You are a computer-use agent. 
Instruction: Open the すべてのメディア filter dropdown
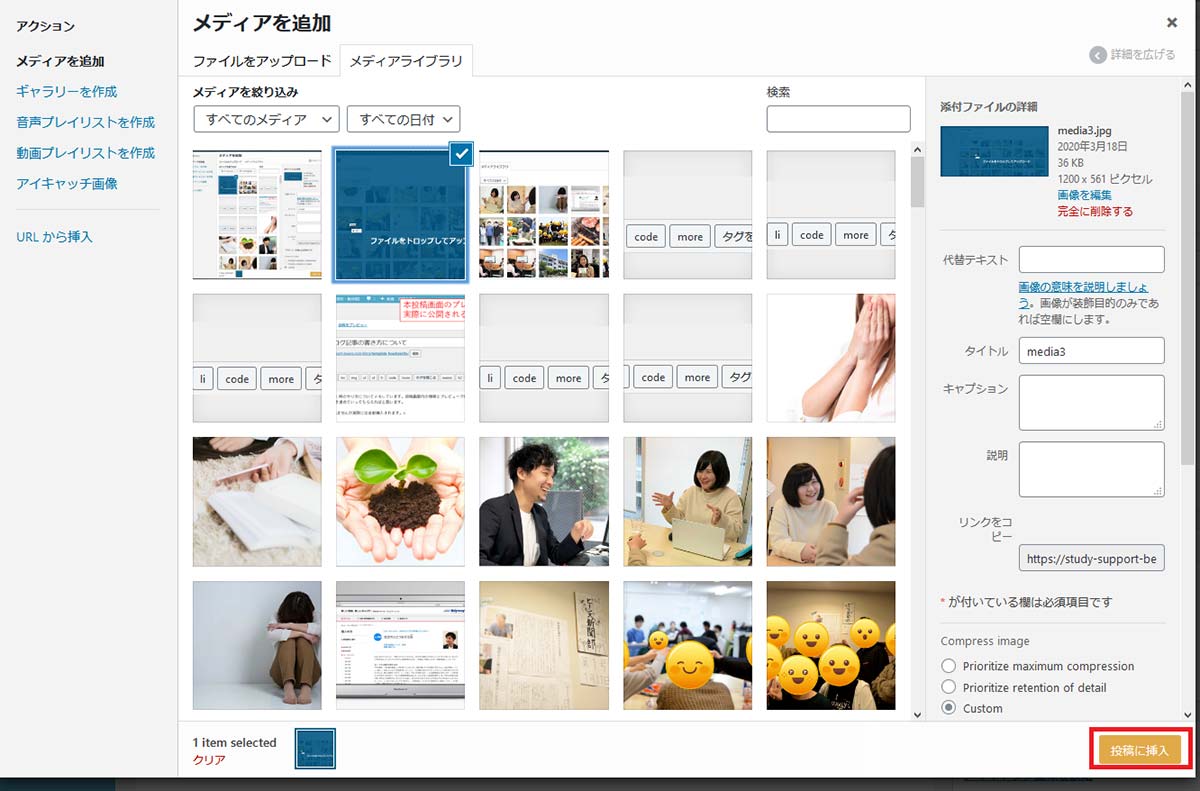coord(267,119)
